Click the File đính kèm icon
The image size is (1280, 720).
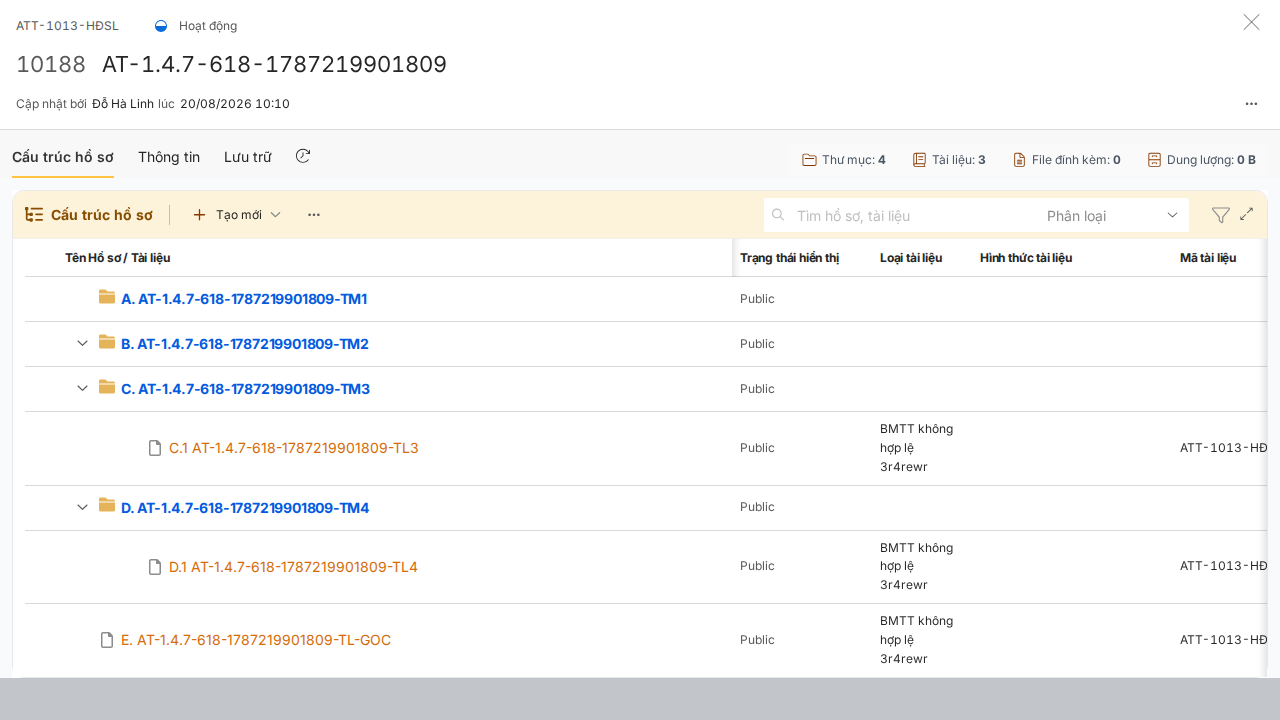1019,160
